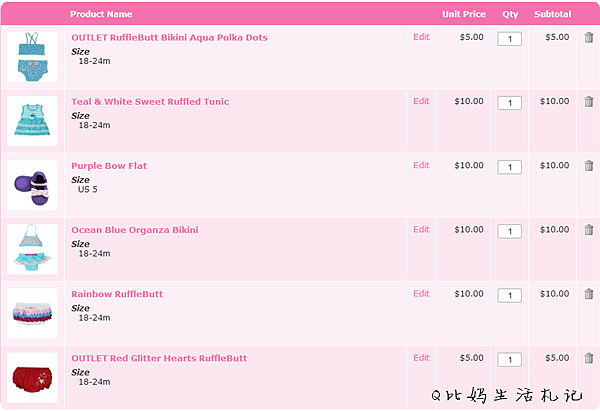Select quantity box for Purple Bow Flat
The image size is (600, 411).
pos(510,167)
